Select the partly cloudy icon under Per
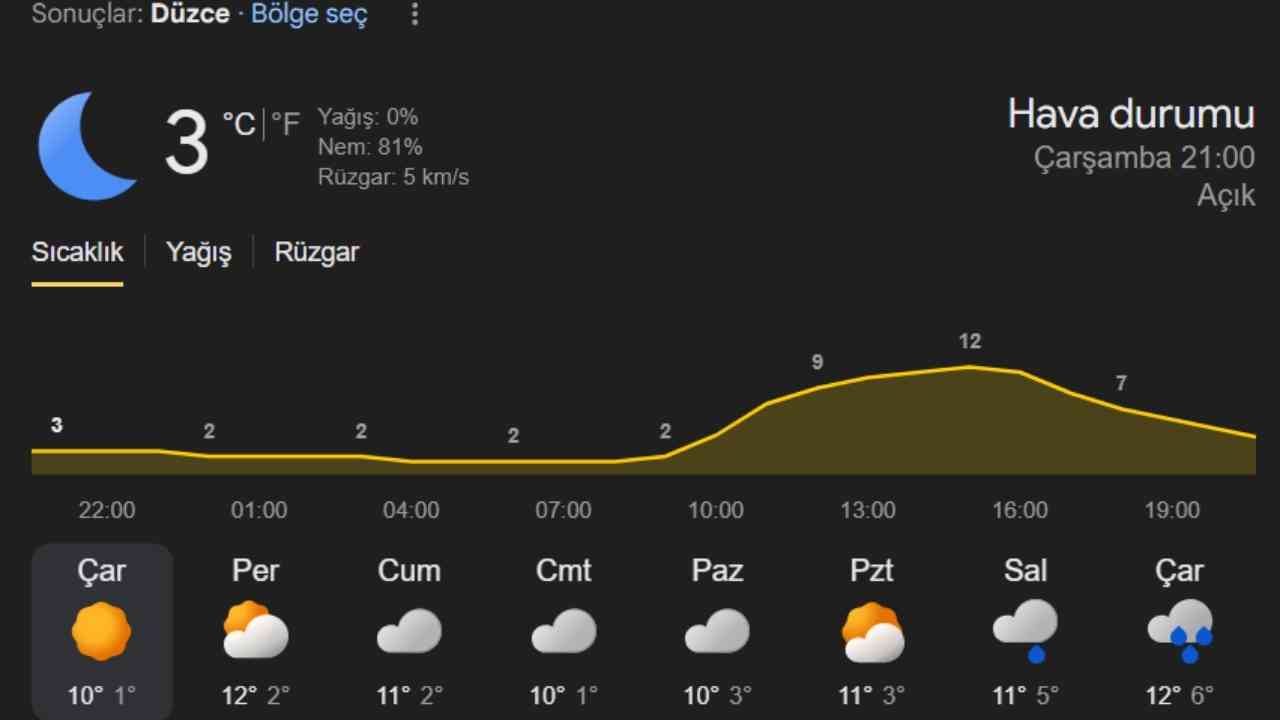The height and width of the screenshot is (720, 1280). tap(256, 632)
